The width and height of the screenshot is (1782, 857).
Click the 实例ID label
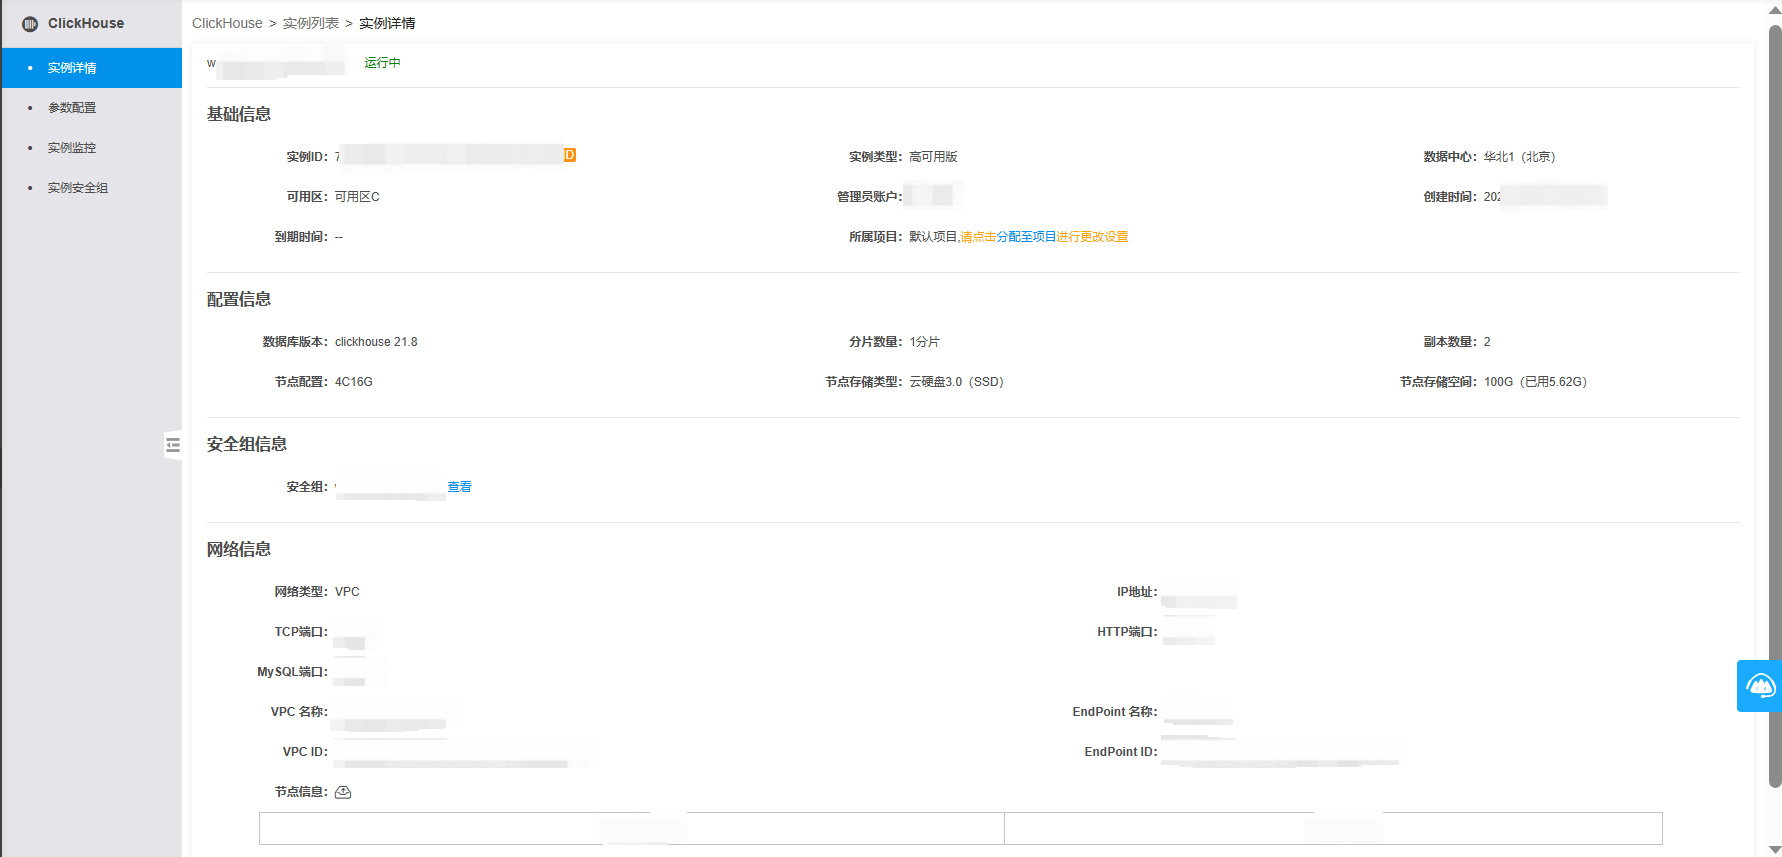click(x=307, y=157)
